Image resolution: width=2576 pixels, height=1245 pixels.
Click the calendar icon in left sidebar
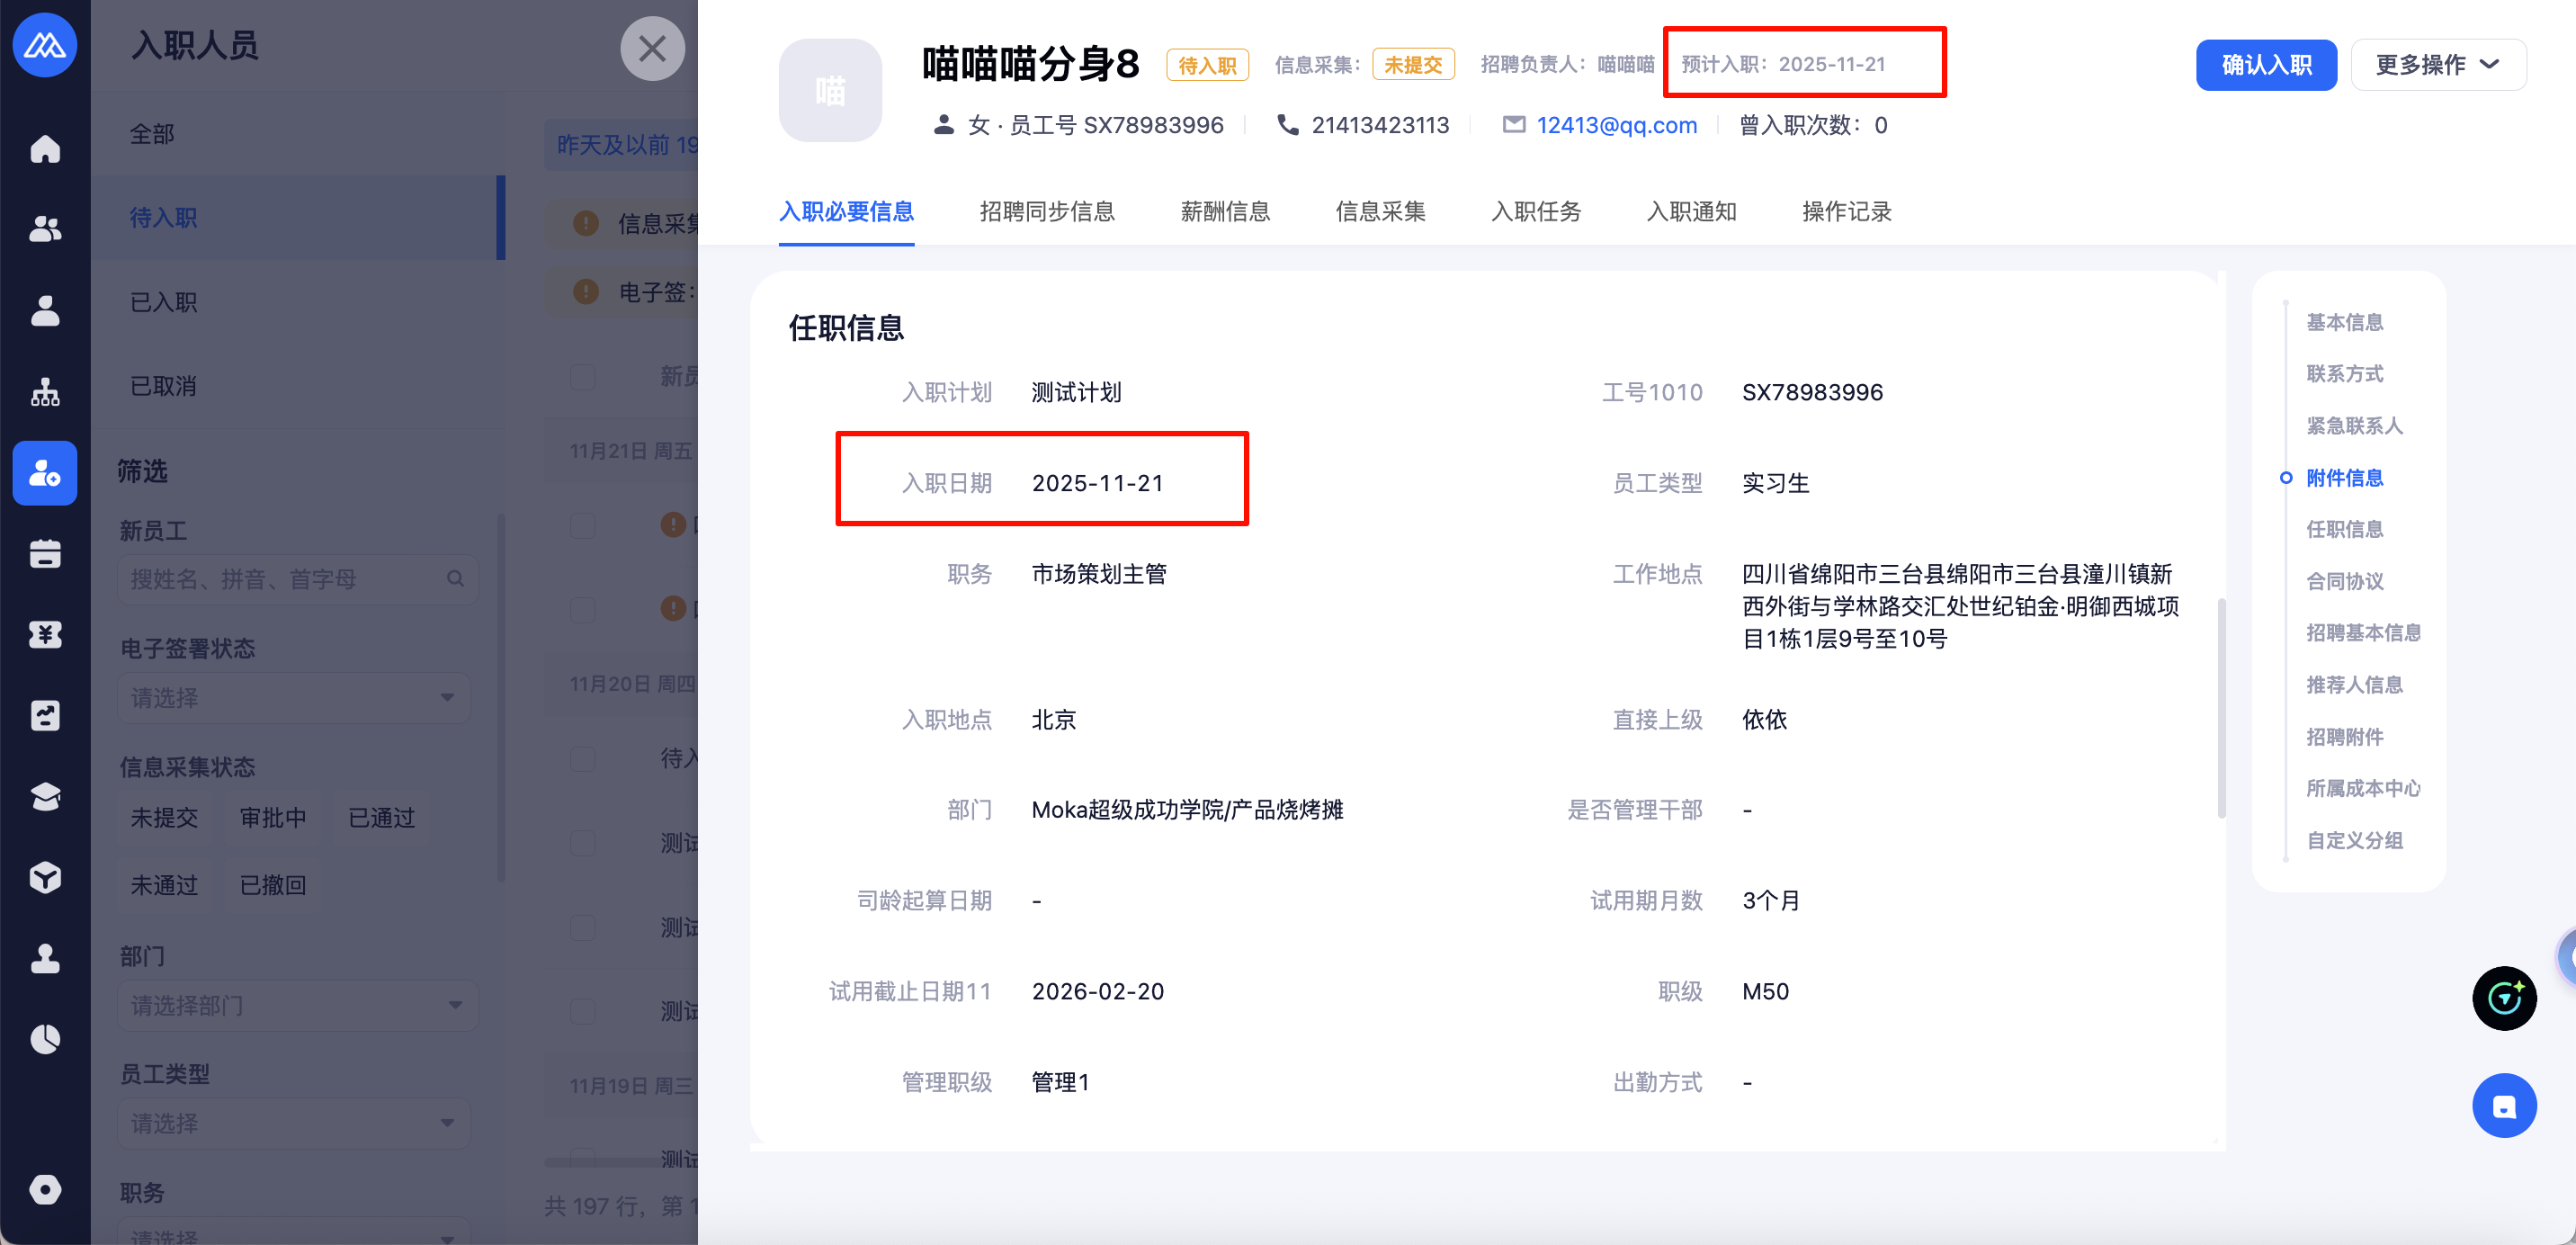click(x=45, y=554)
